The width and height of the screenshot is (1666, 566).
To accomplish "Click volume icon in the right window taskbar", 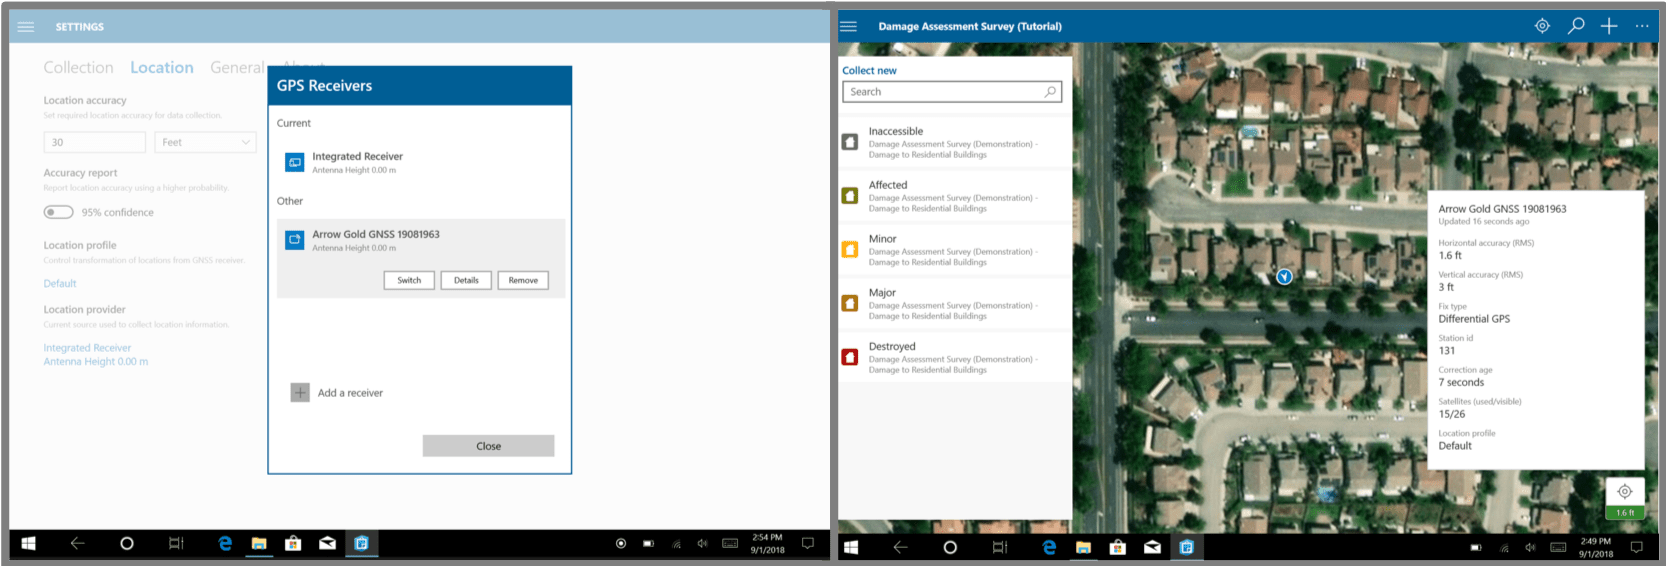I will pyautogui.click(x=1530, y=548).
